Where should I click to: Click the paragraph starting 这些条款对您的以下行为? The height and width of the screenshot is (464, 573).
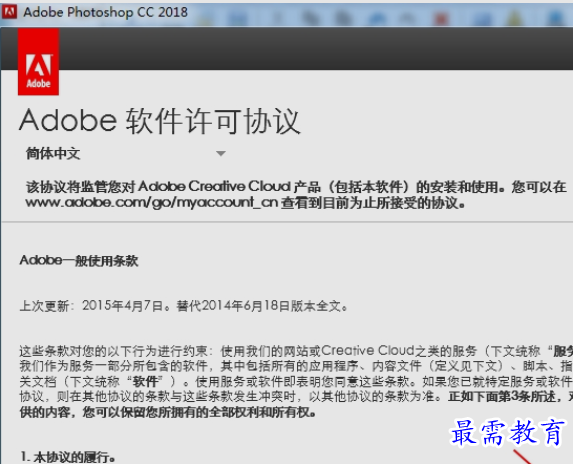pyautogui.click(x=296, y=381)
